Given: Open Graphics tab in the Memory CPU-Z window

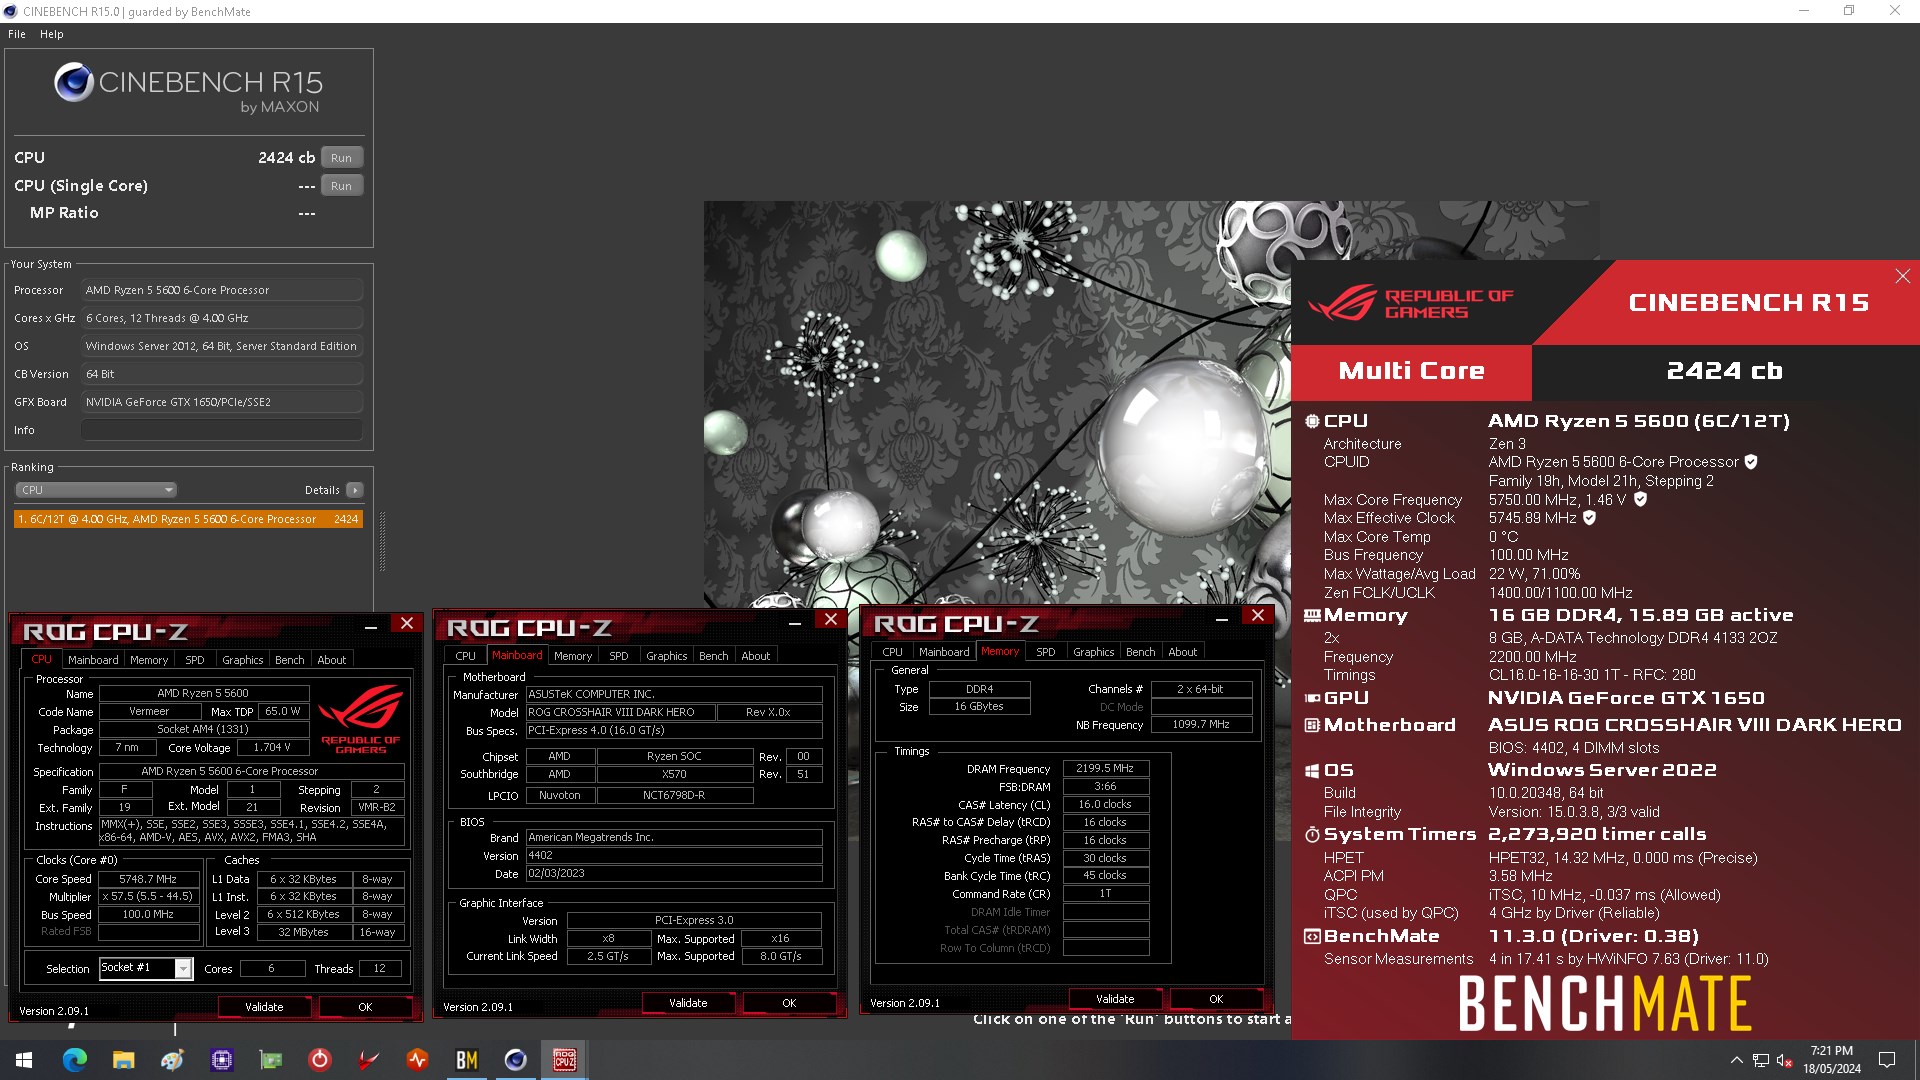Looking at the screenshot, I should click(x=1093, y=652).
